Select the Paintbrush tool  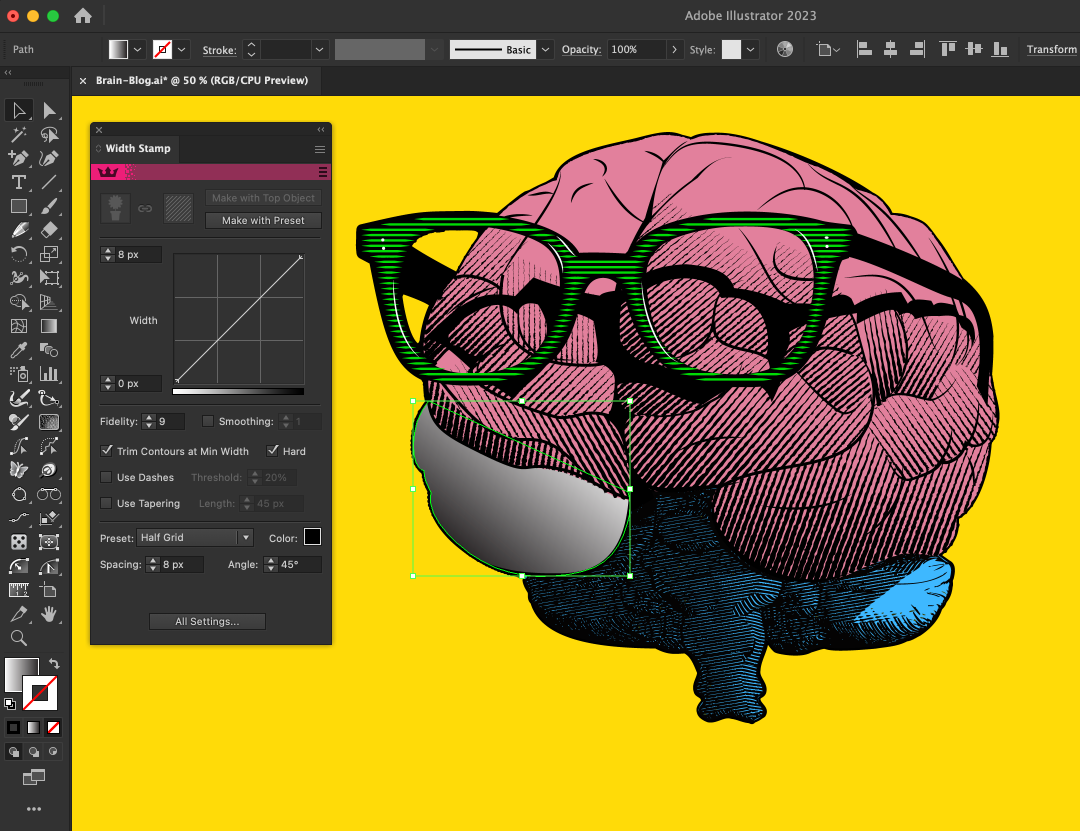[49, 206]
